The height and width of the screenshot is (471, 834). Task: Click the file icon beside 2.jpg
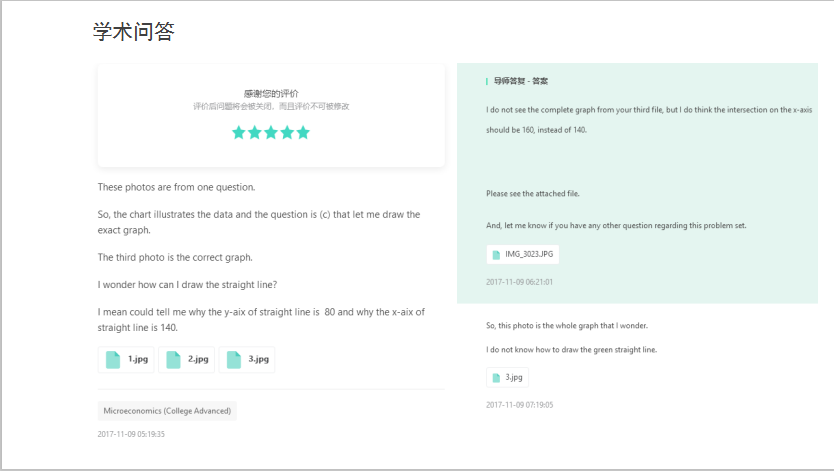click(173, 360)
